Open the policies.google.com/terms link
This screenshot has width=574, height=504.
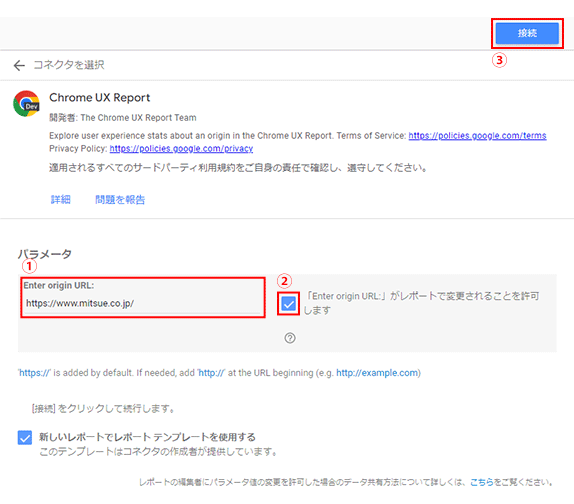pos(477,136)
